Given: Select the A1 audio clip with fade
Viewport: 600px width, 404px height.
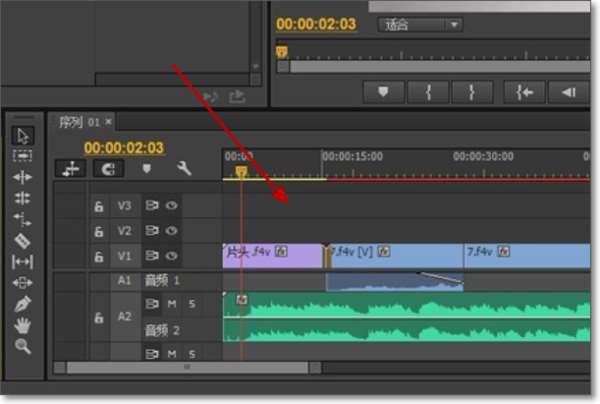Looking at the screenshot, I should pos(395,282).
